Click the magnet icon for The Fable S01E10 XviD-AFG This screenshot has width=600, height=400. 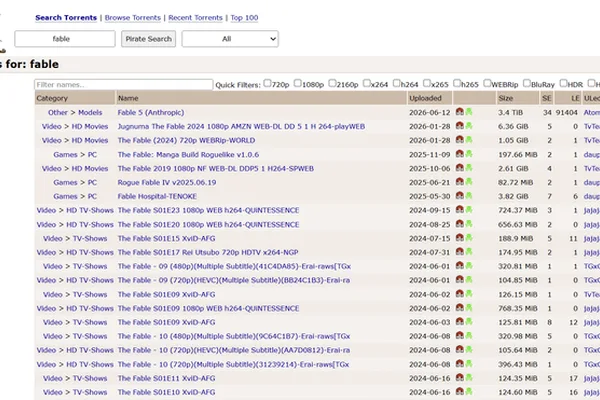point(460,392)
